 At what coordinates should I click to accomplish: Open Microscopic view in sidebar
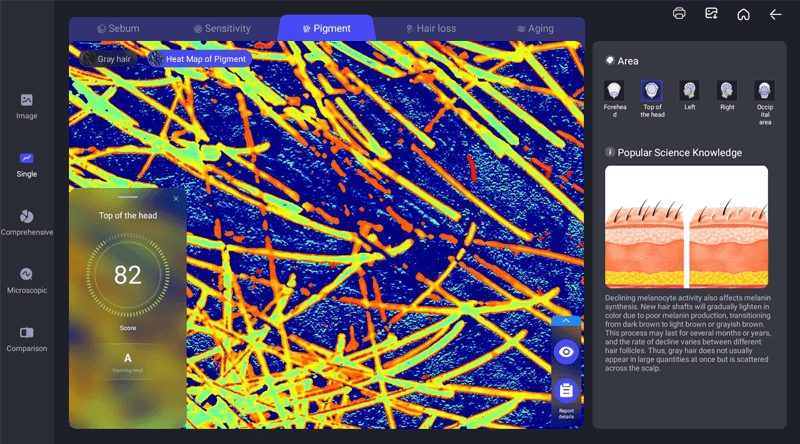[x=27, y=280]
